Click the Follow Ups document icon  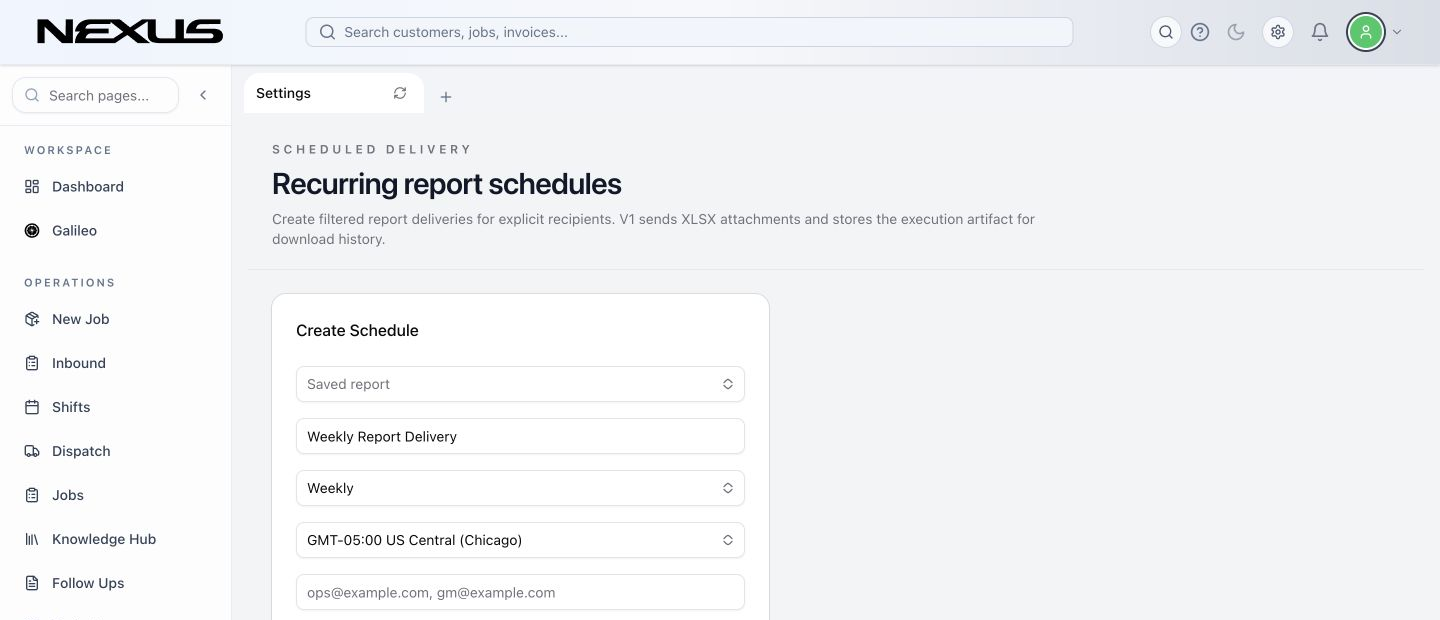click(32, 583)
